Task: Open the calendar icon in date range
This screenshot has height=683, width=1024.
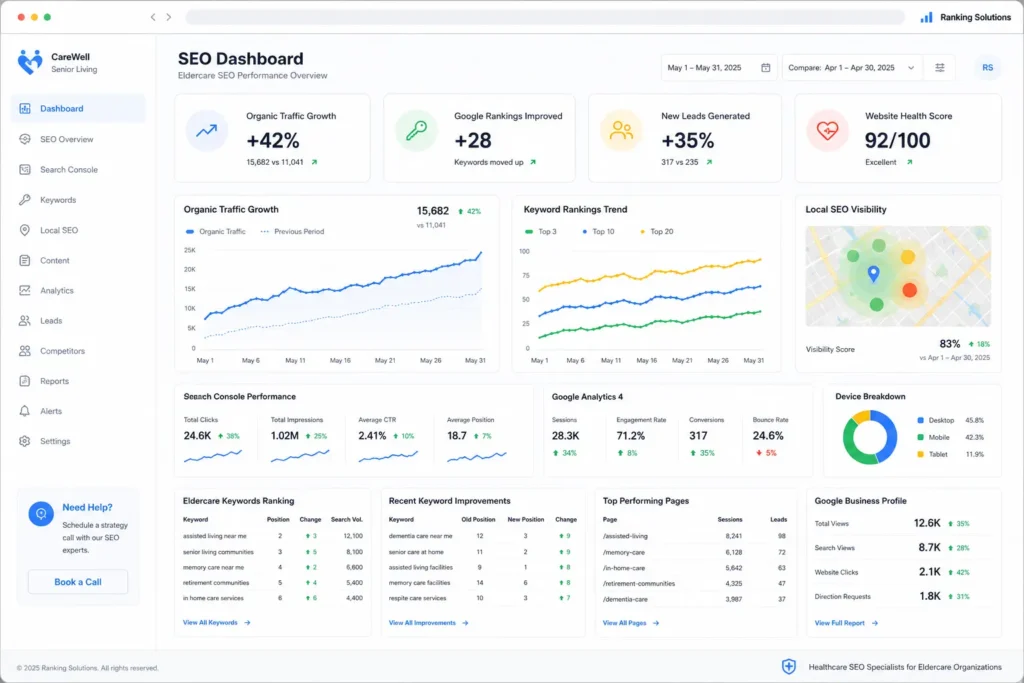Action: [765, 68]
